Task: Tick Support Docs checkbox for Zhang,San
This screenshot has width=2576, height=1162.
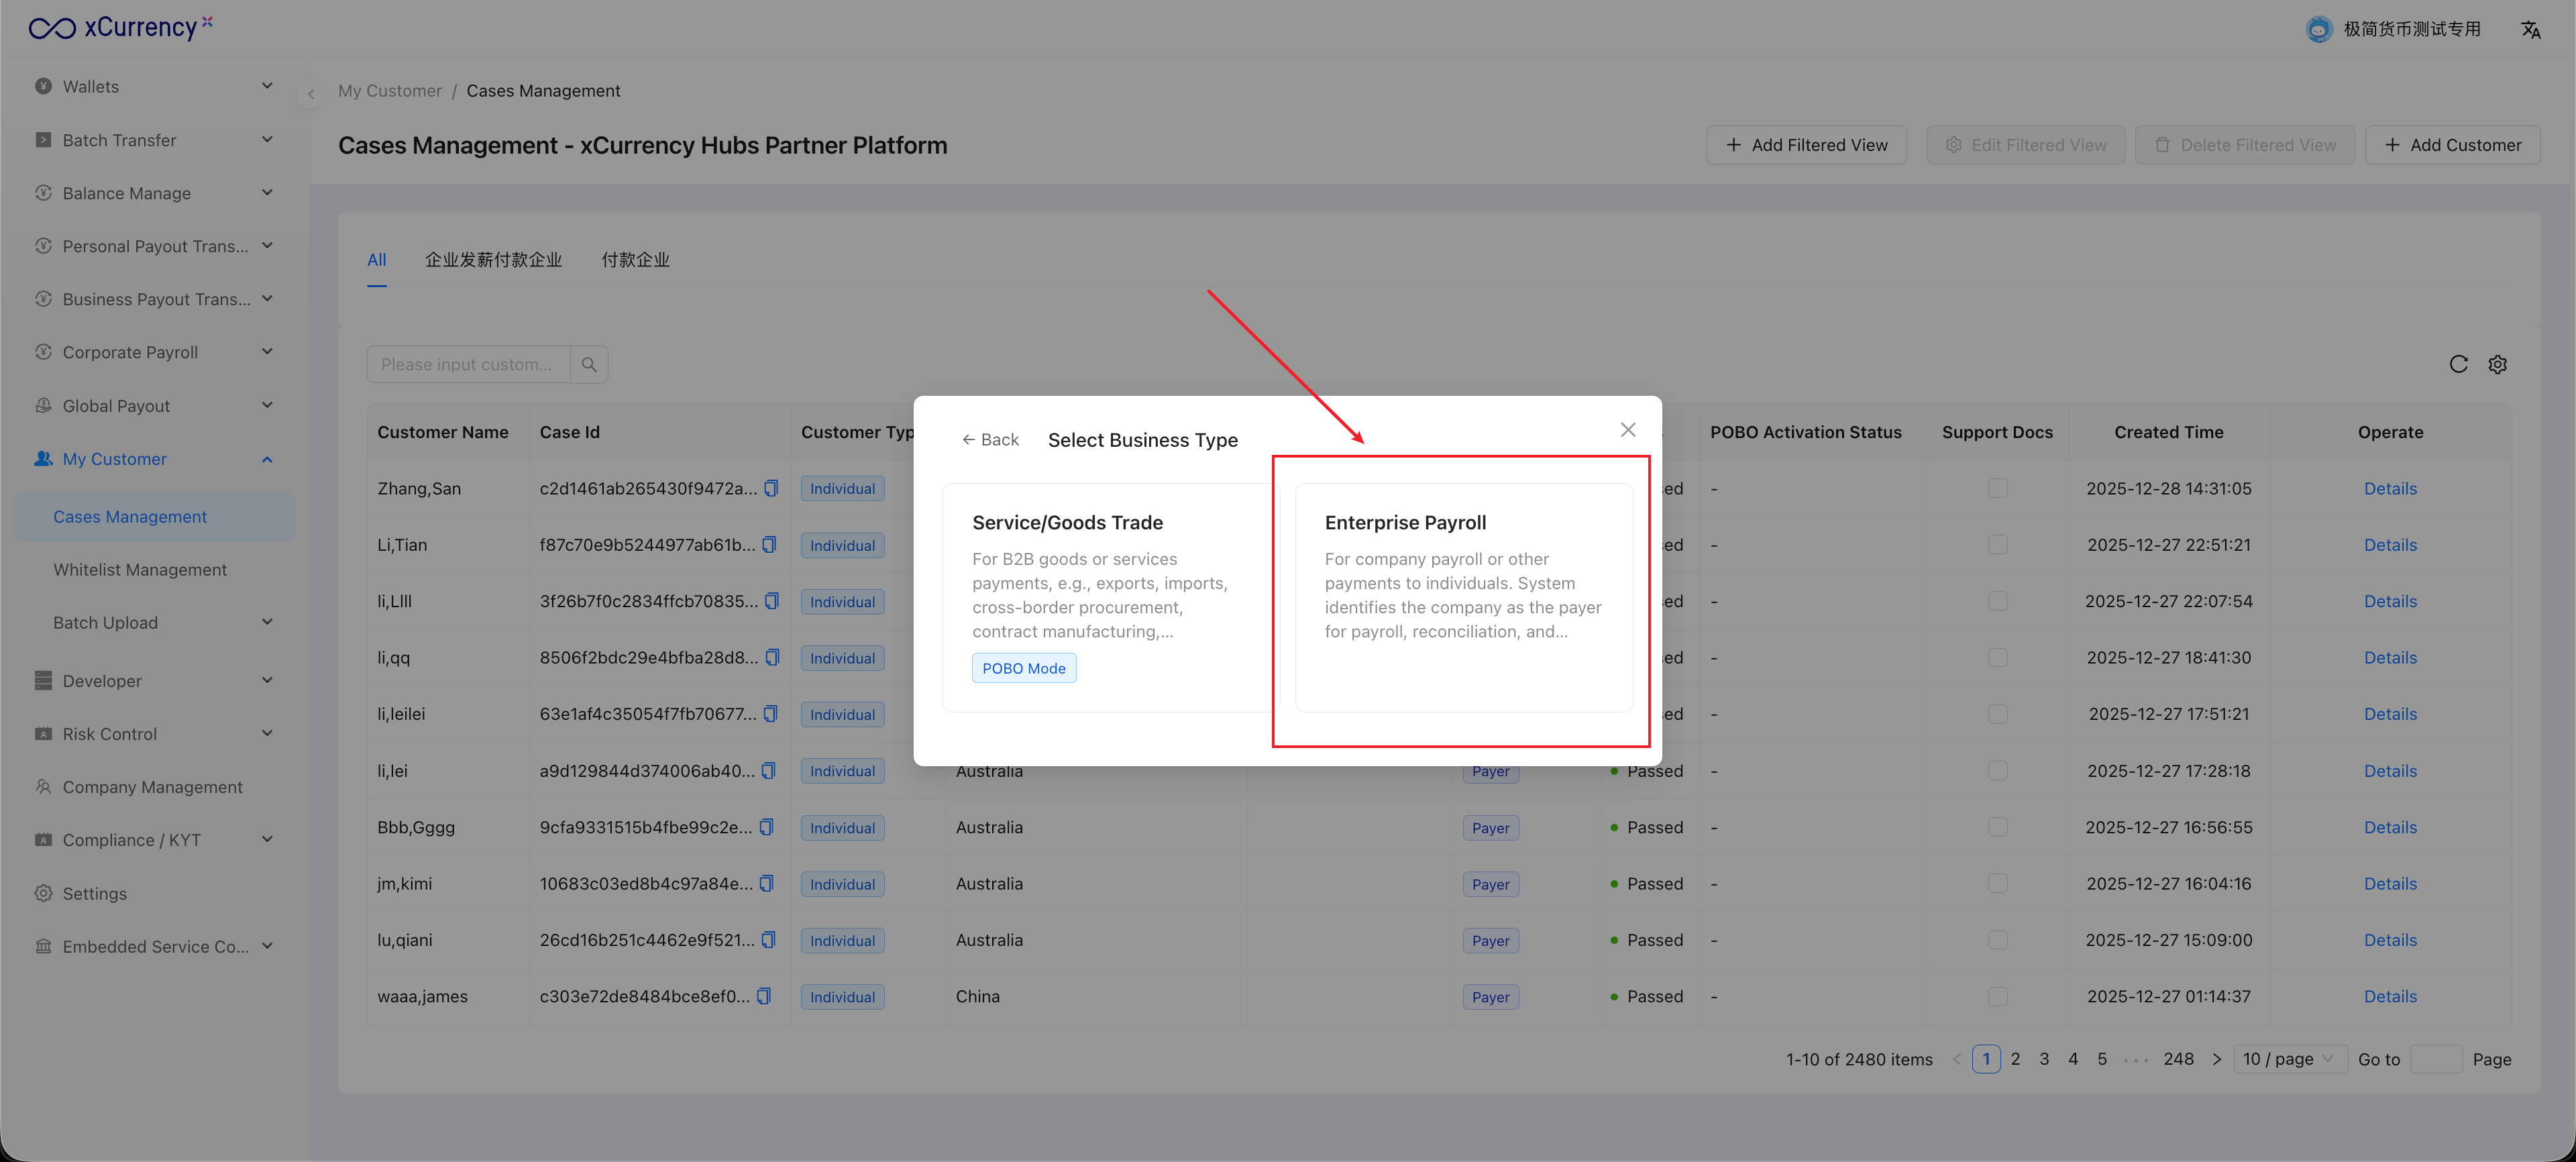Action: (x=1997, y=488)
